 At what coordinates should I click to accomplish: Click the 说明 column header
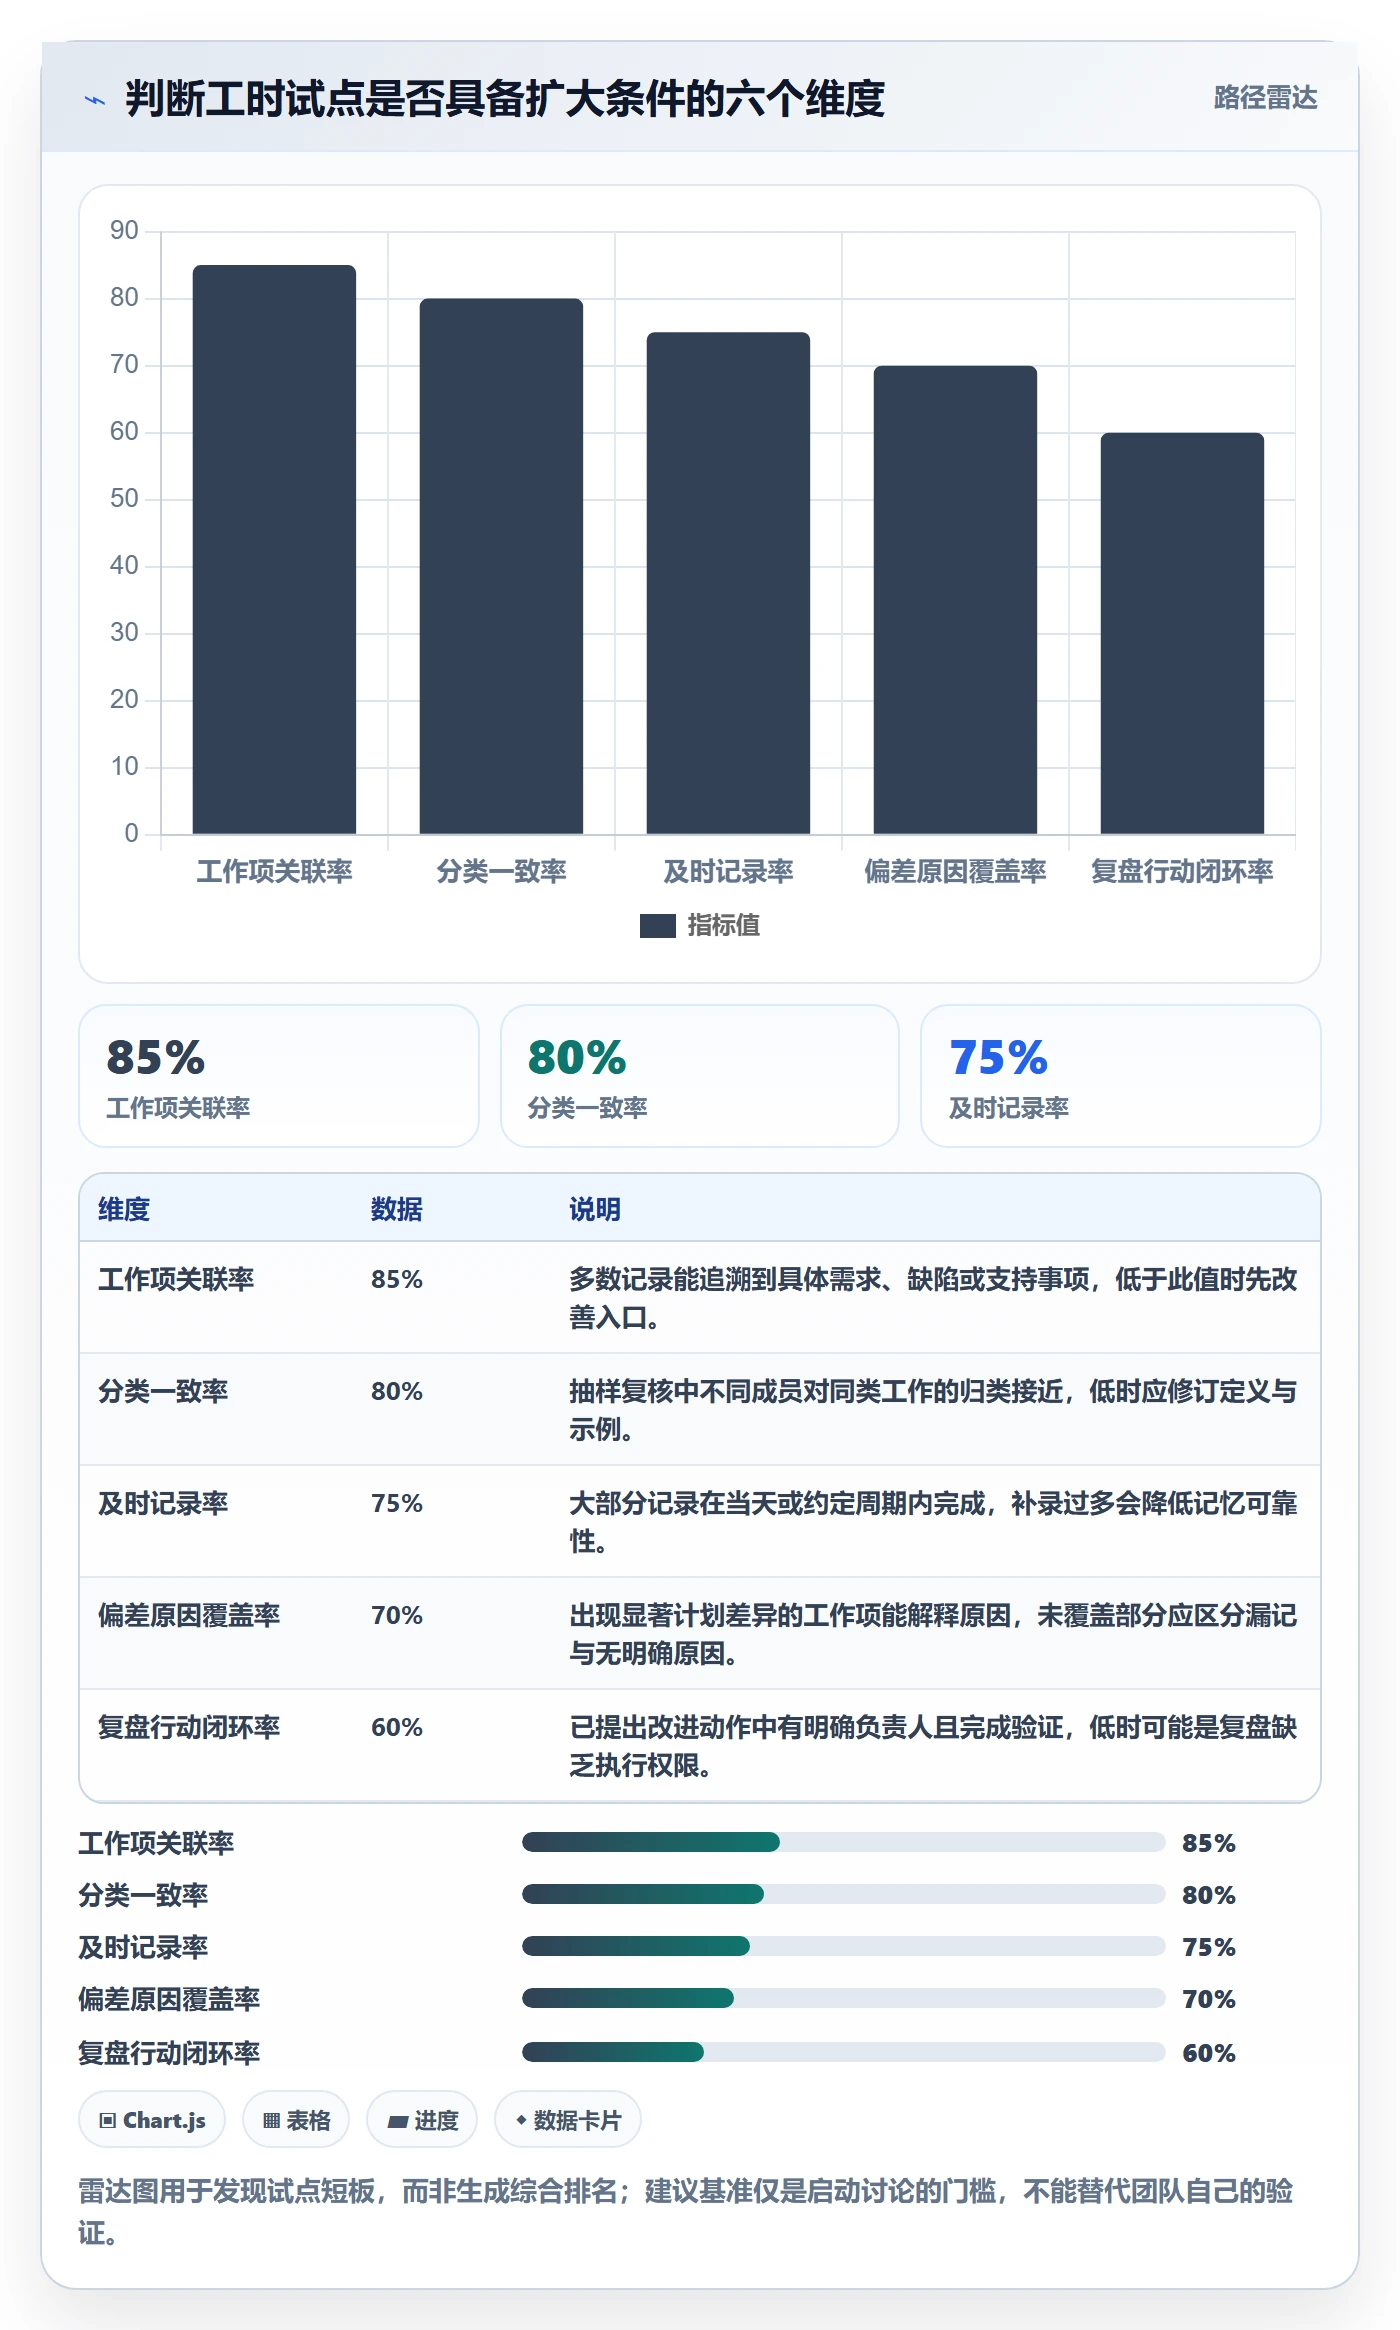tap(595, 1209)
